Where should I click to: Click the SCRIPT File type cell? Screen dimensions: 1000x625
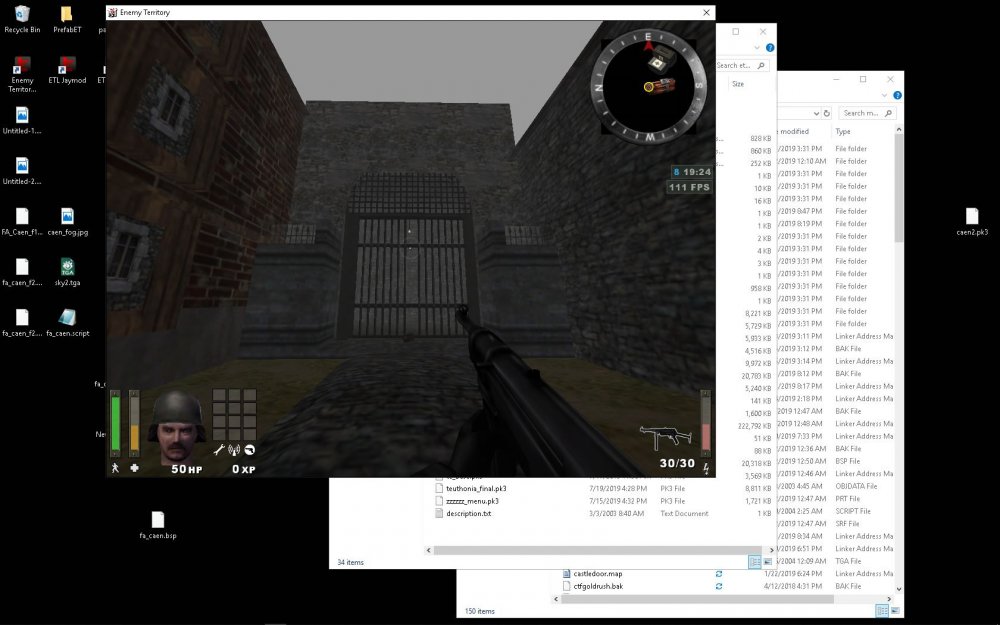tap(853, 511)
